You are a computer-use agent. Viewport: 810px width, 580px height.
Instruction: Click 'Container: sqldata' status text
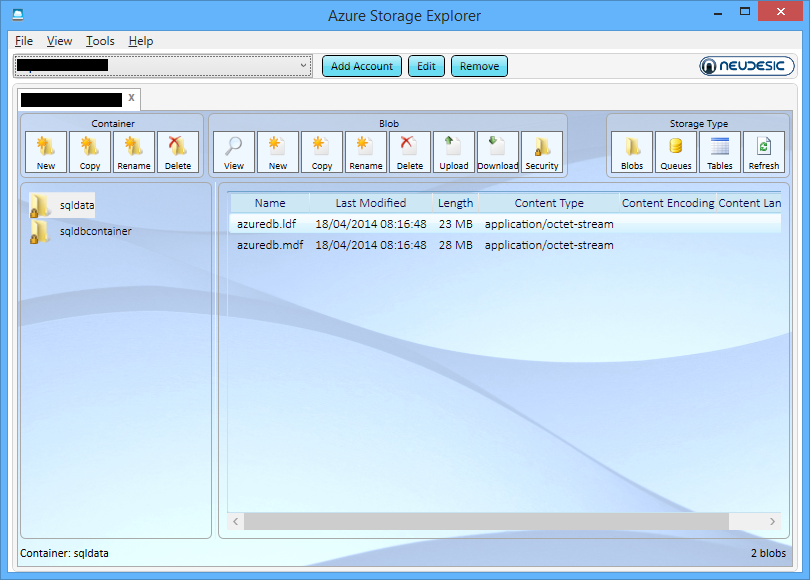64,553
